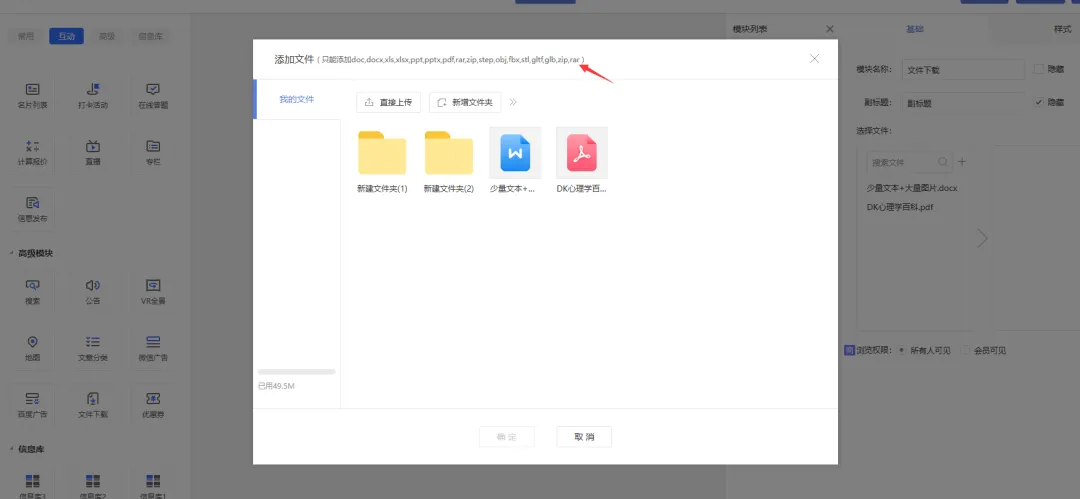Click the plus icon beside 搜索文件
The height and width of the screenshot is (499, 1080).
(x=962, y=162)
